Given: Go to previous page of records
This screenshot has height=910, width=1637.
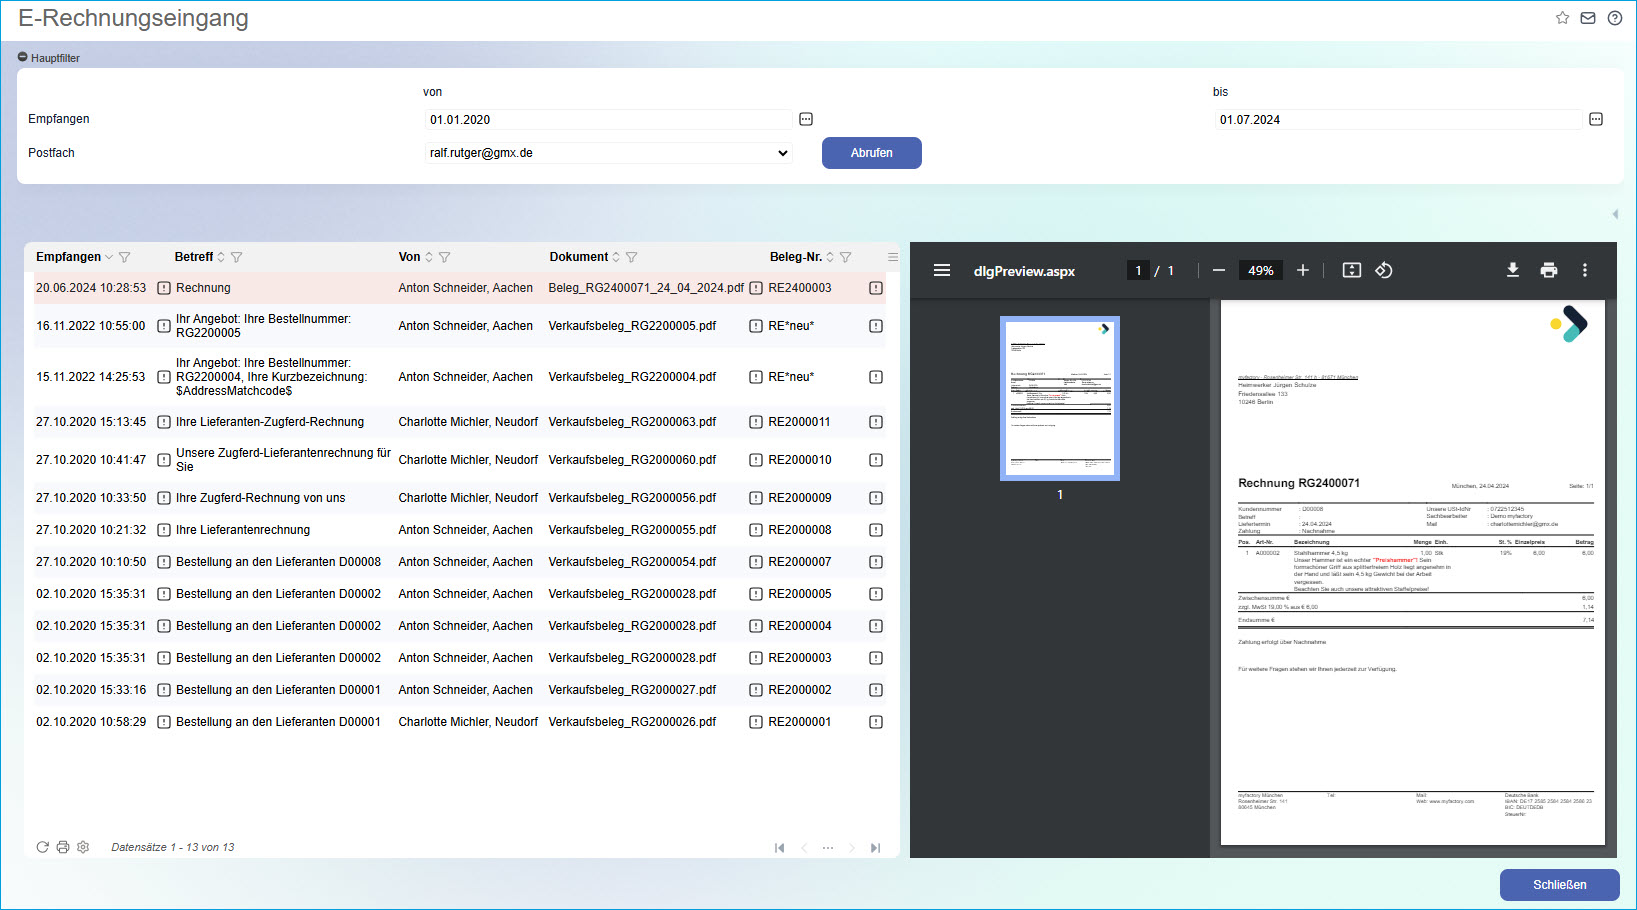Looking at the screenshot, I should pos(804,848).
